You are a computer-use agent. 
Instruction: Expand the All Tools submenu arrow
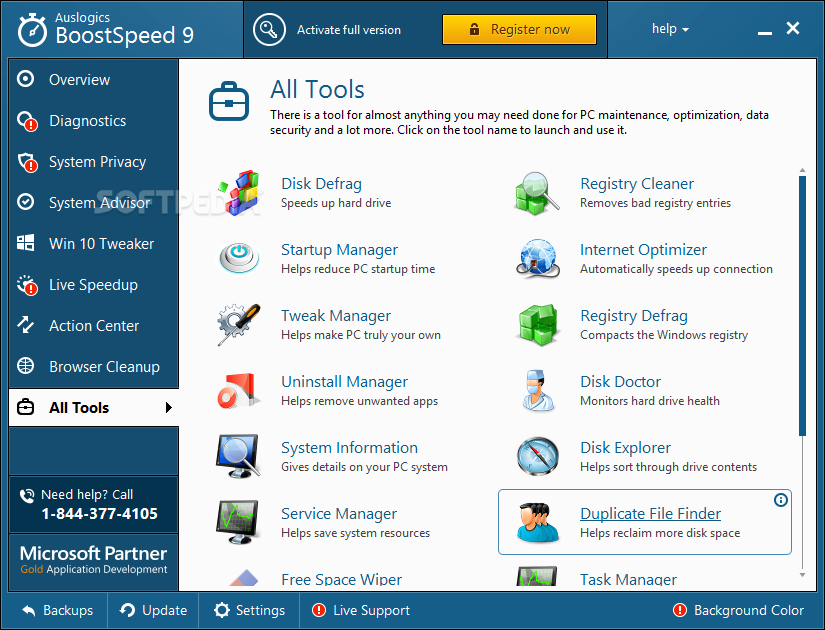[x=168, y=407]
